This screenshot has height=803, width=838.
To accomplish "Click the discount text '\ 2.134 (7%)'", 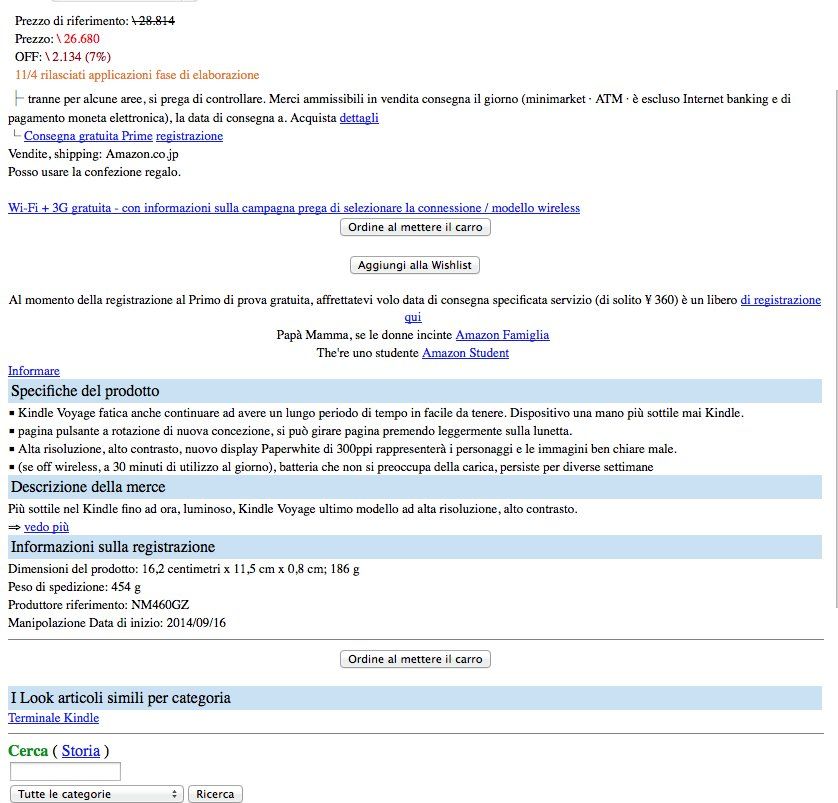I will pos(78,57).
